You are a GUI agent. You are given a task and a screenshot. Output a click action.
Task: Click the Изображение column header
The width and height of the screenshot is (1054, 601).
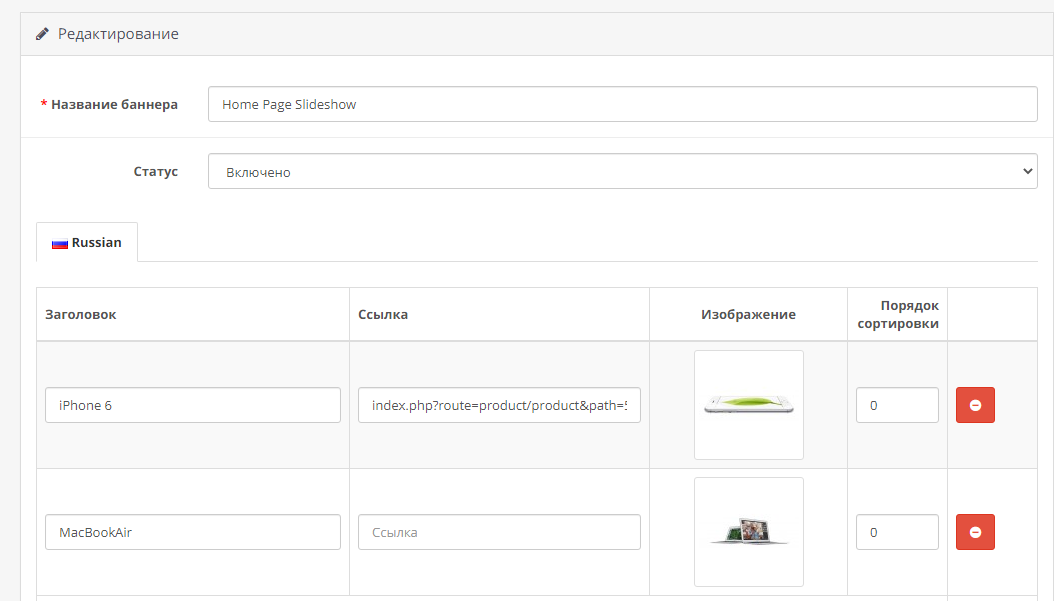tap(748, 314)
